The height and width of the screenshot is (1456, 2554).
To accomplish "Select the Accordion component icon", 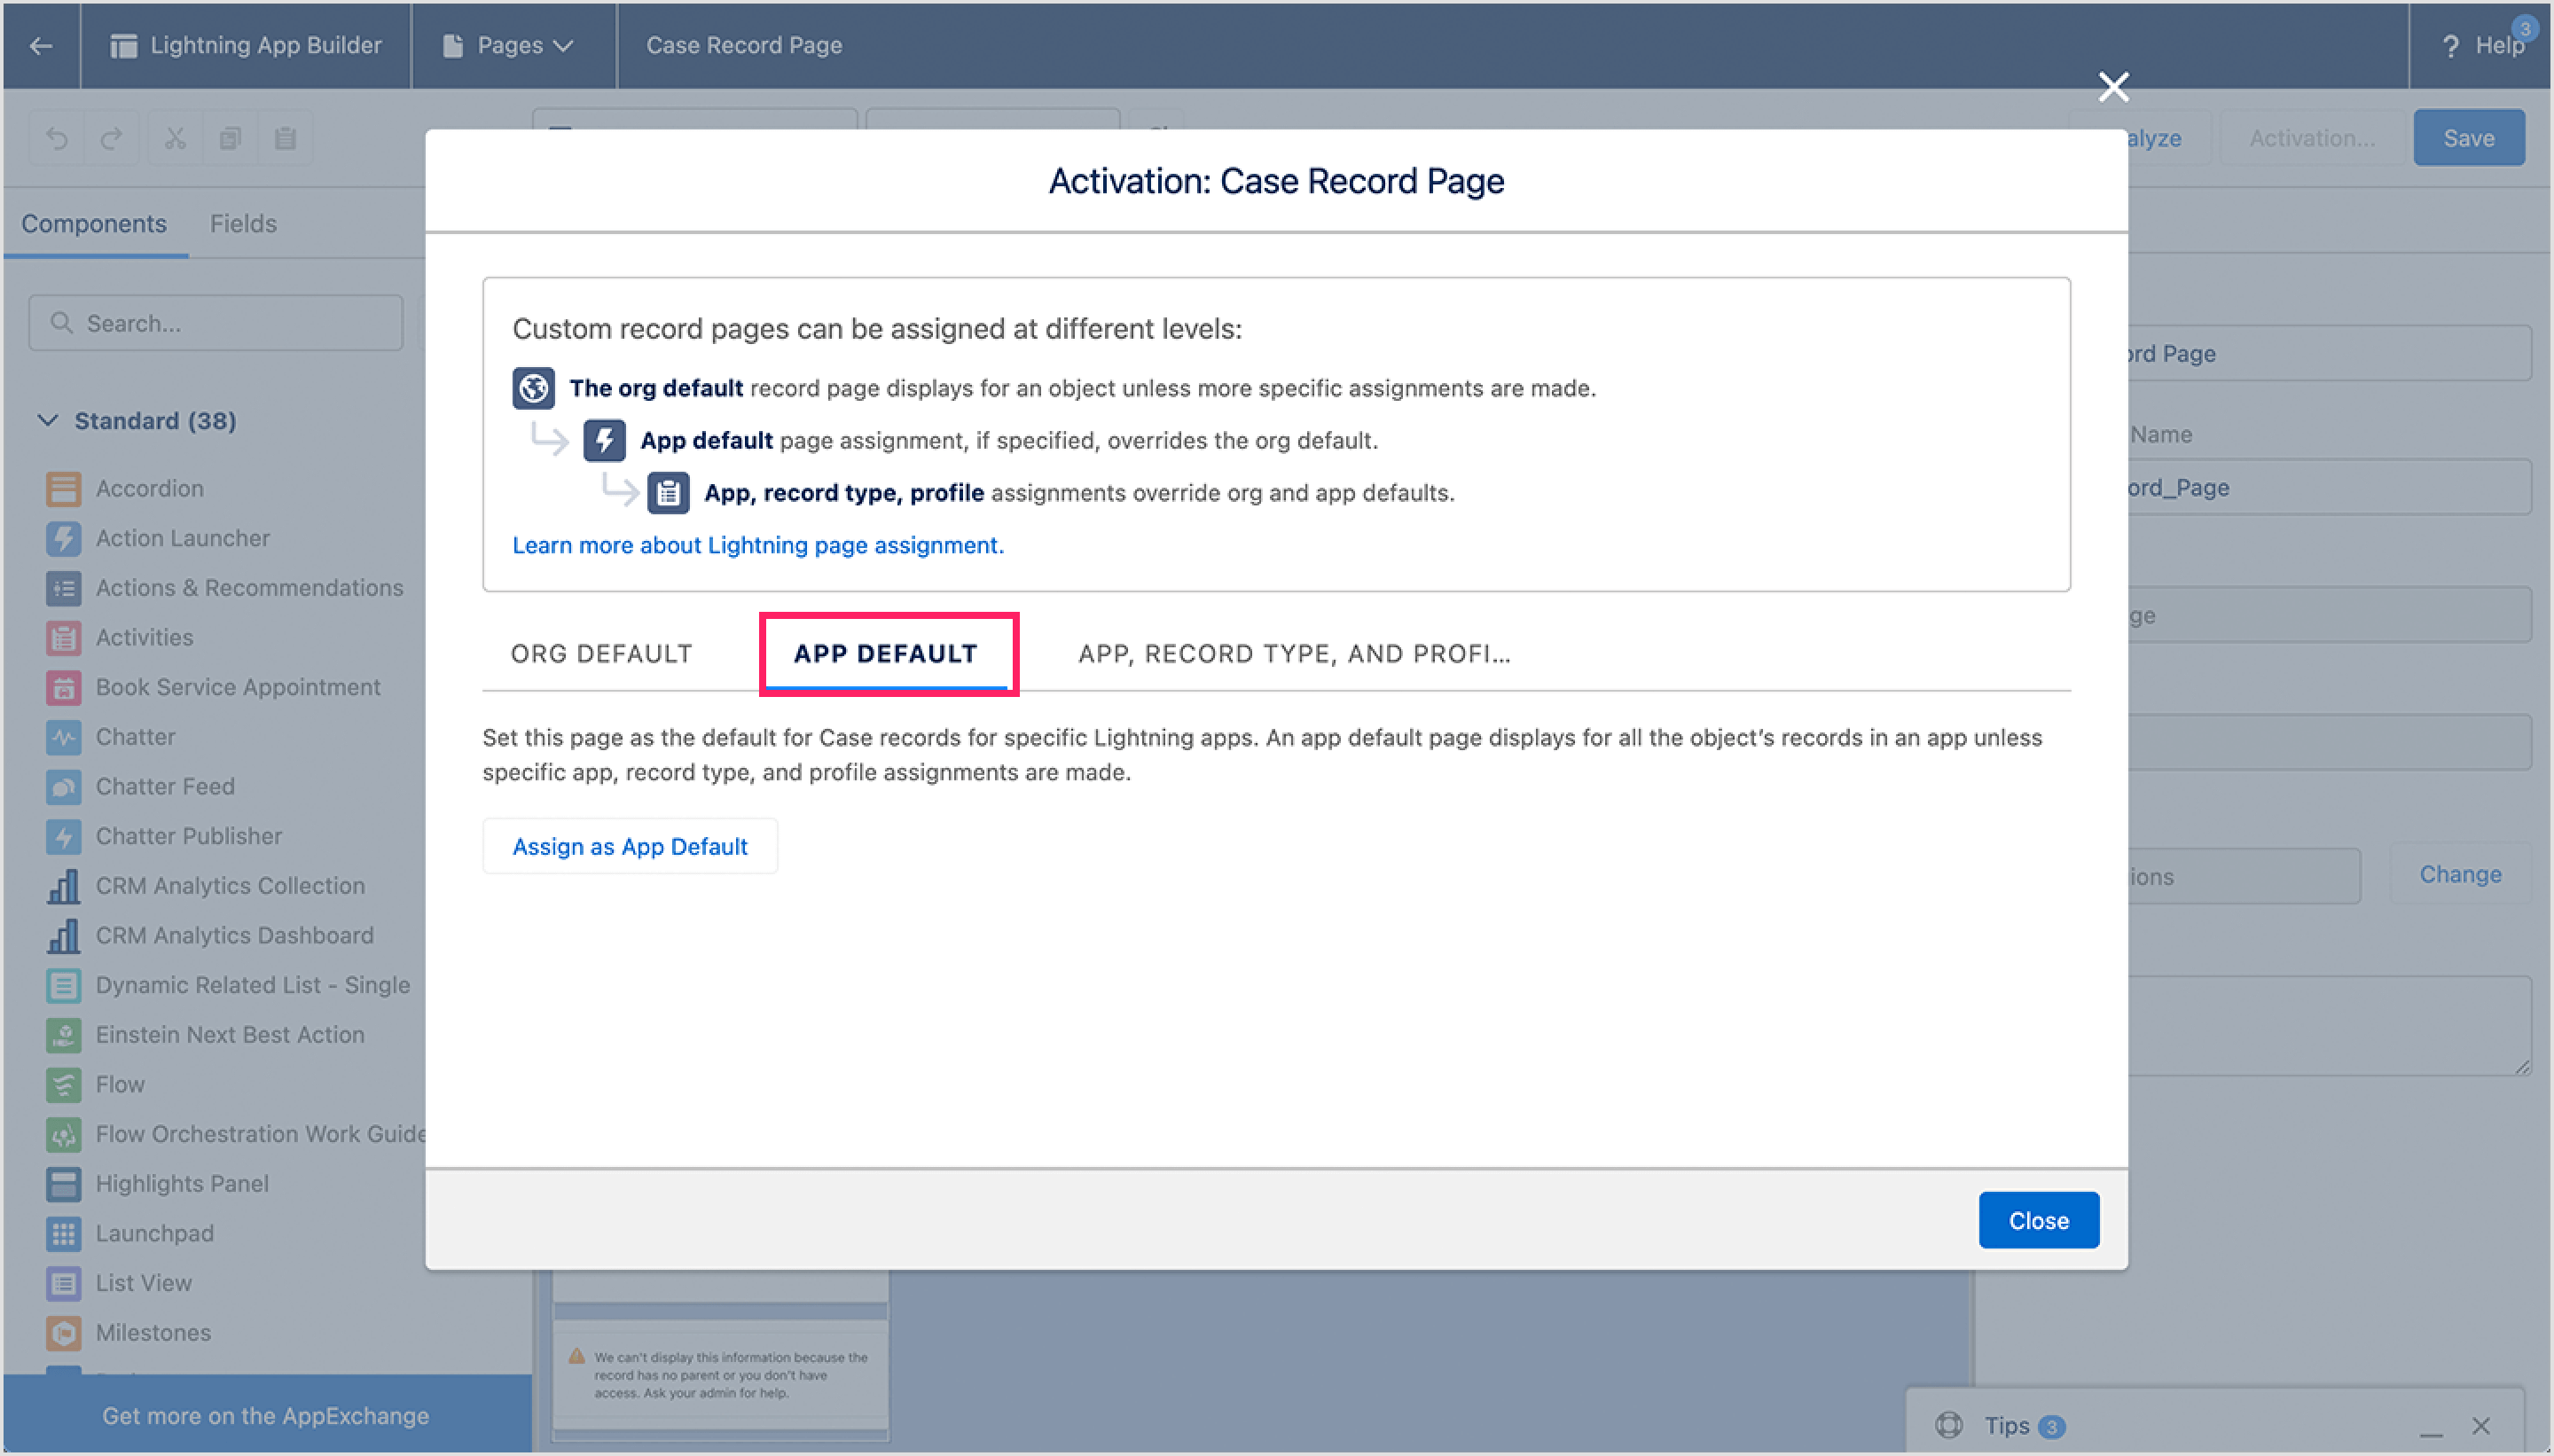I will 63,488.
